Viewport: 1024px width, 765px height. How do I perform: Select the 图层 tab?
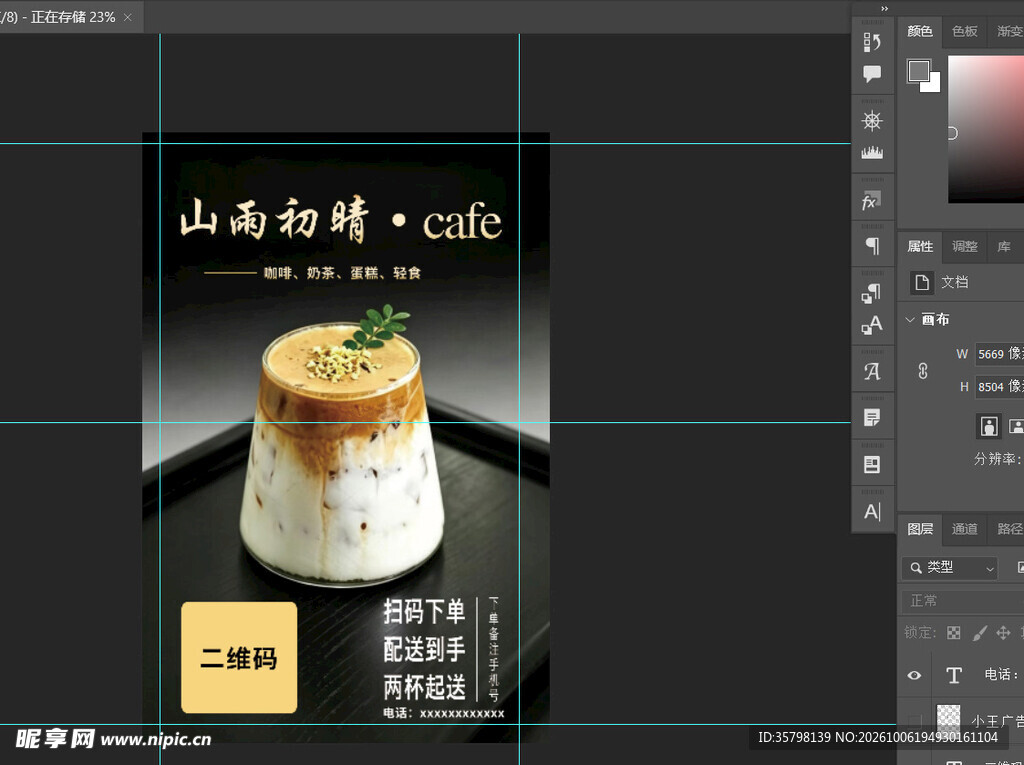coord(920,529)
